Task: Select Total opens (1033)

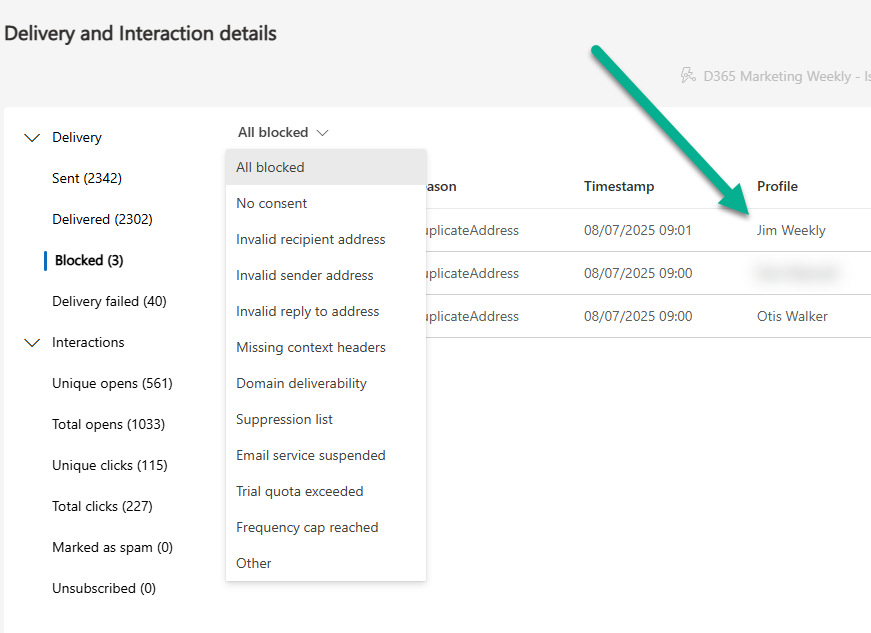Action: pos(108,424)
